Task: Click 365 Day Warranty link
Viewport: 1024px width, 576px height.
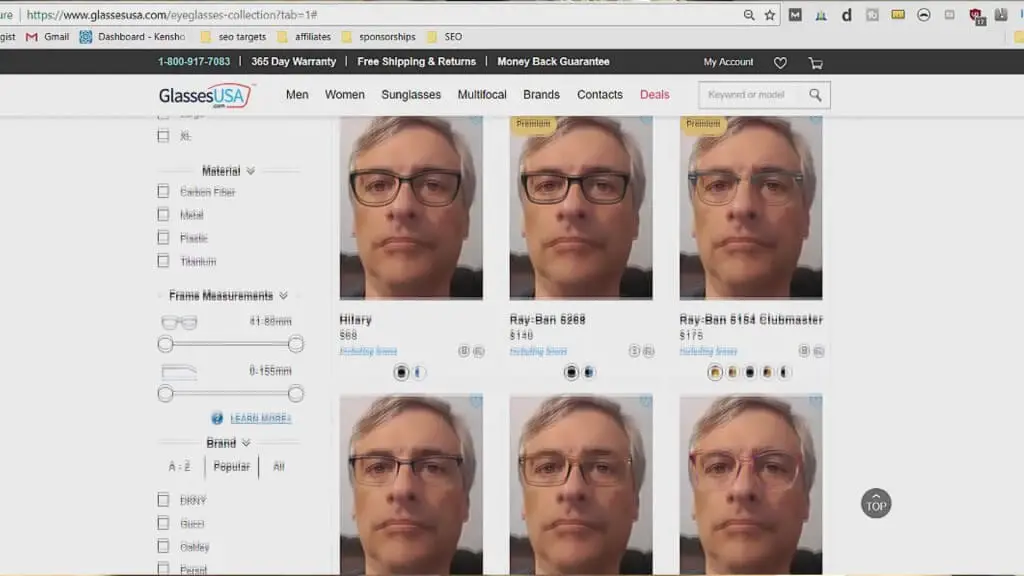Action: coord(293,61)
